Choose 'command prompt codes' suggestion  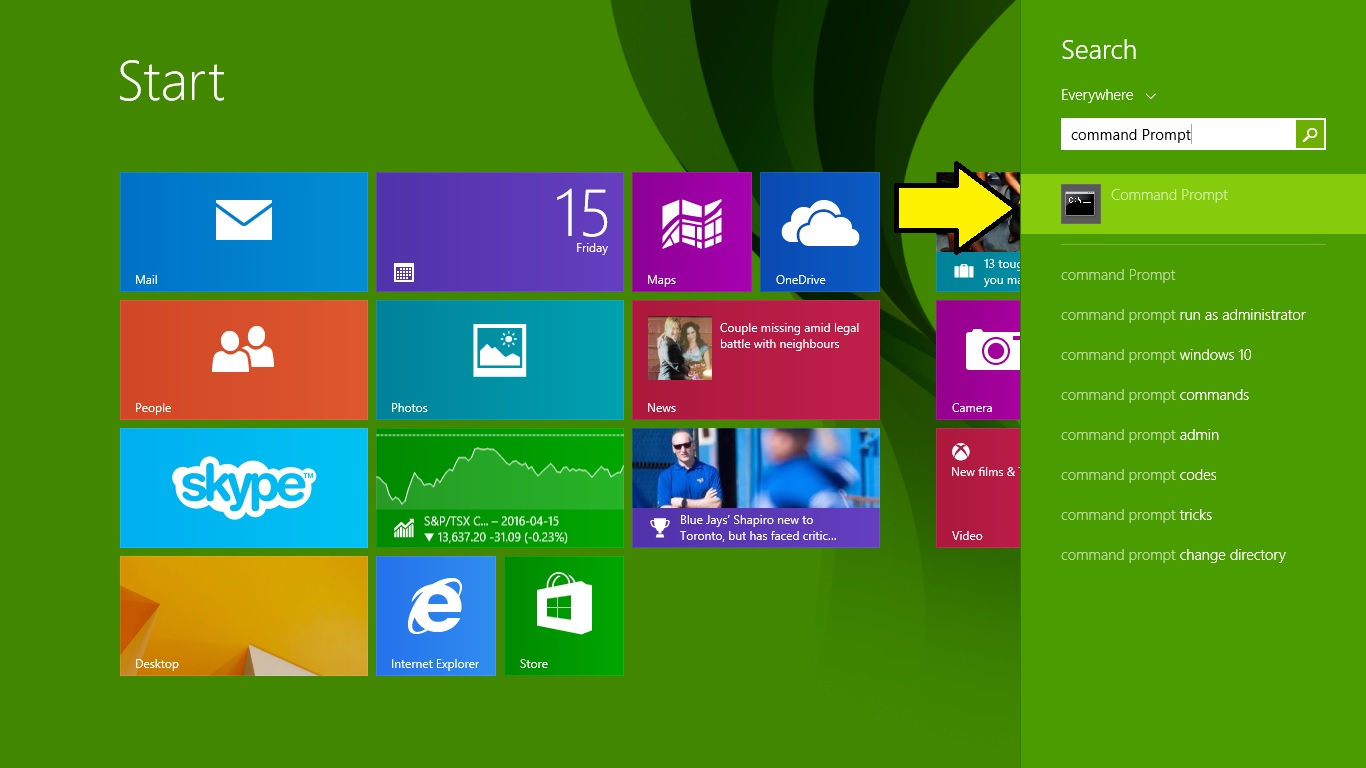[x=1139, y=475]
